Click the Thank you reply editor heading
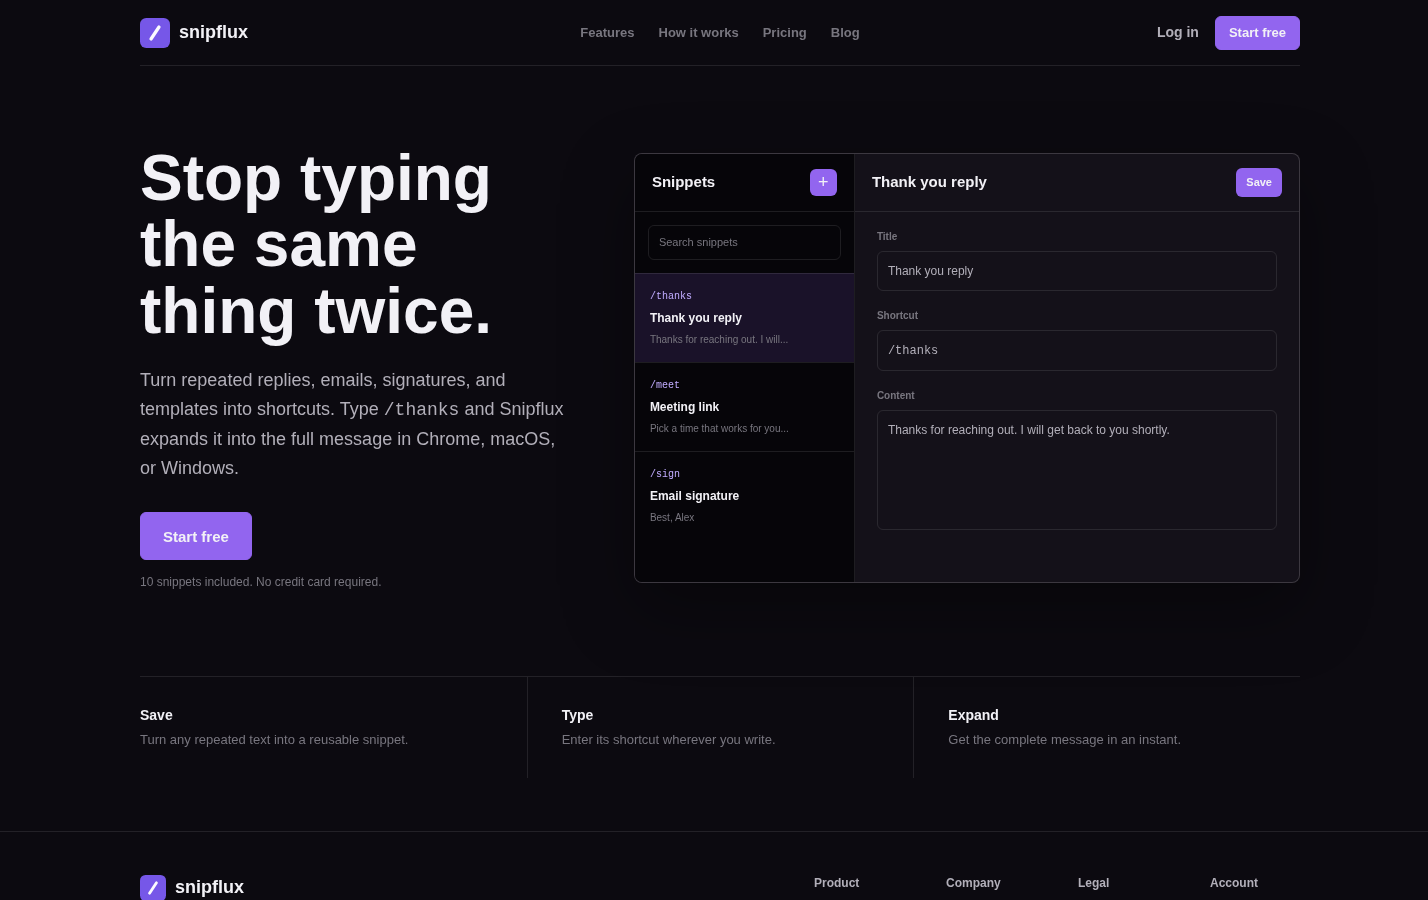Viewport: 1428px width, 900px height. pyautogui.click(x=929, y=182)
